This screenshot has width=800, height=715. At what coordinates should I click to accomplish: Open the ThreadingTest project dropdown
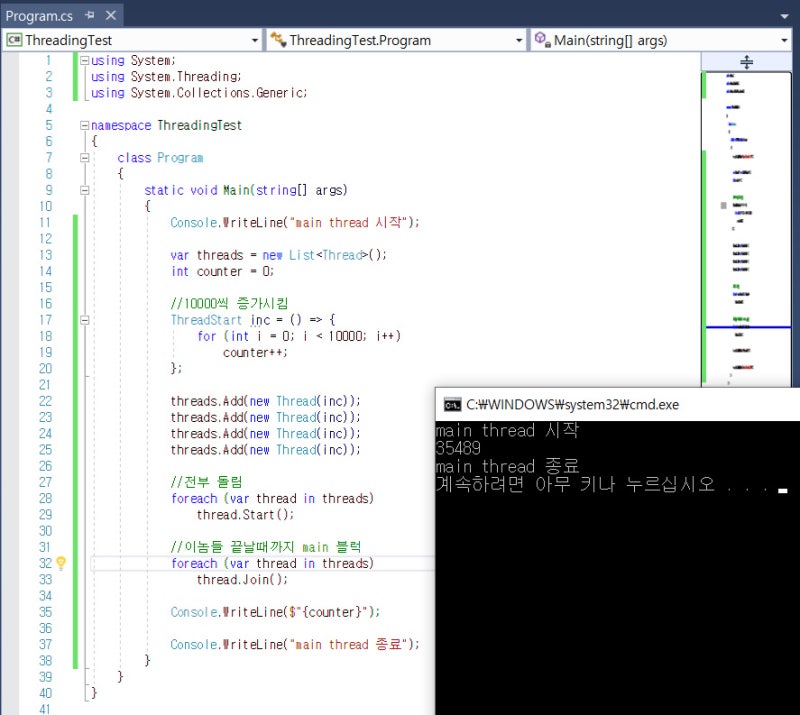(255, 40)
